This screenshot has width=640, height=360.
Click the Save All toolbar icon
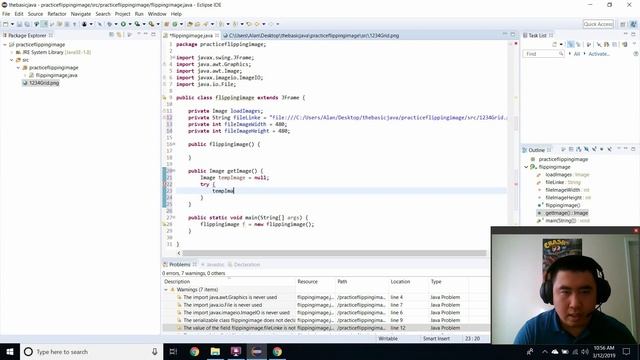tap(27, 24)
